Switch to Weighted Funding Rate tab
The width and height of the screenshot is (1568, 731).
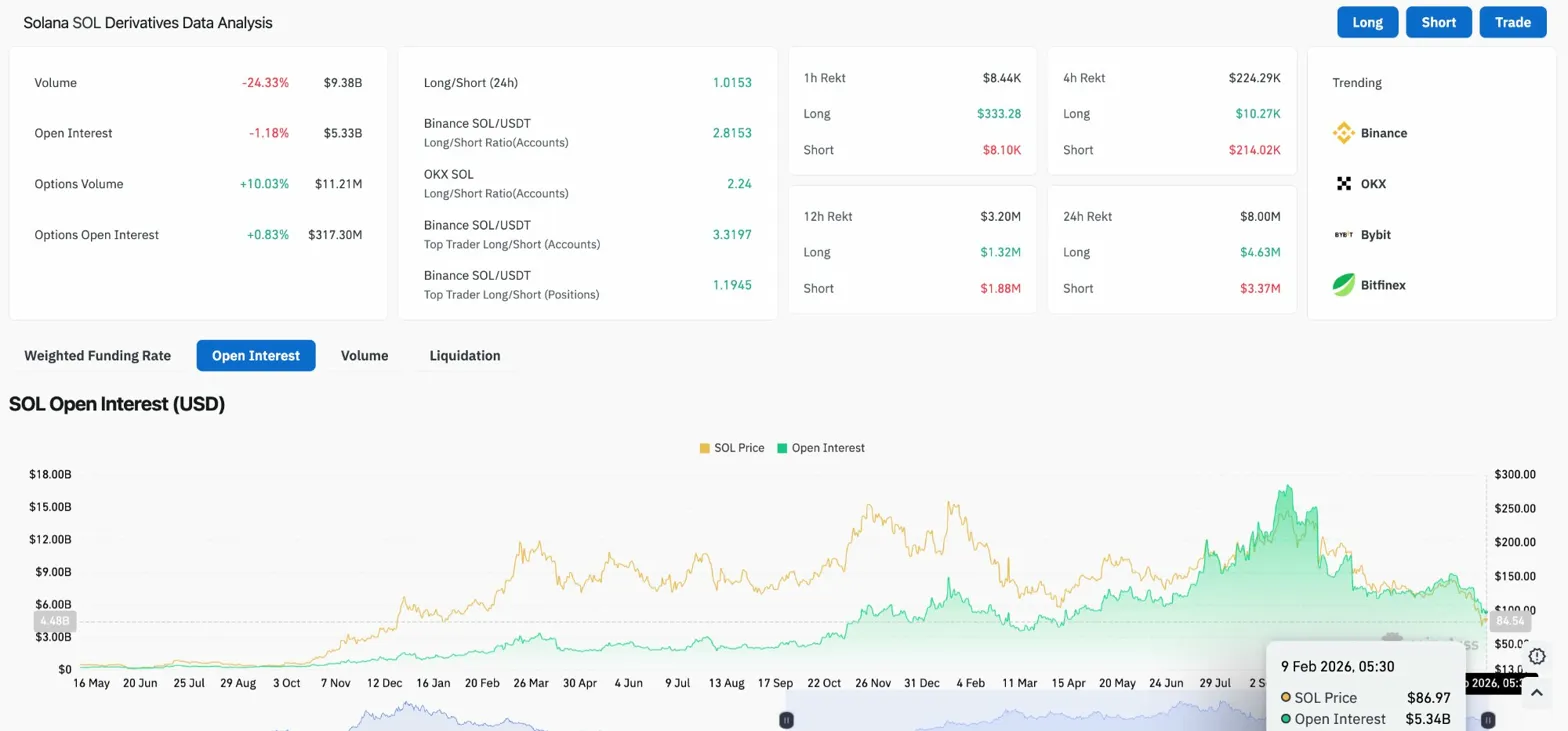point(97,355)
